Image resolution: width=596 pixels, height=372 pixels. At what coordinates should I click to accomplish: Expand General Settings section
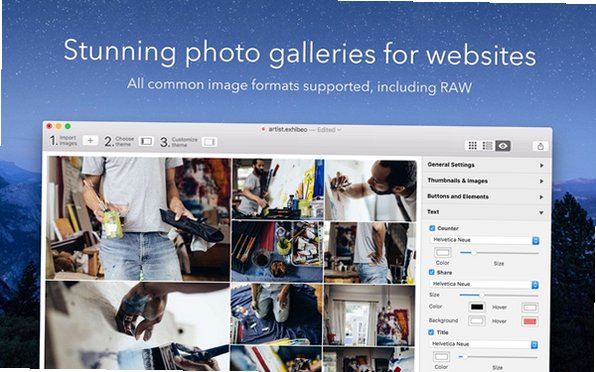(486, 165)
